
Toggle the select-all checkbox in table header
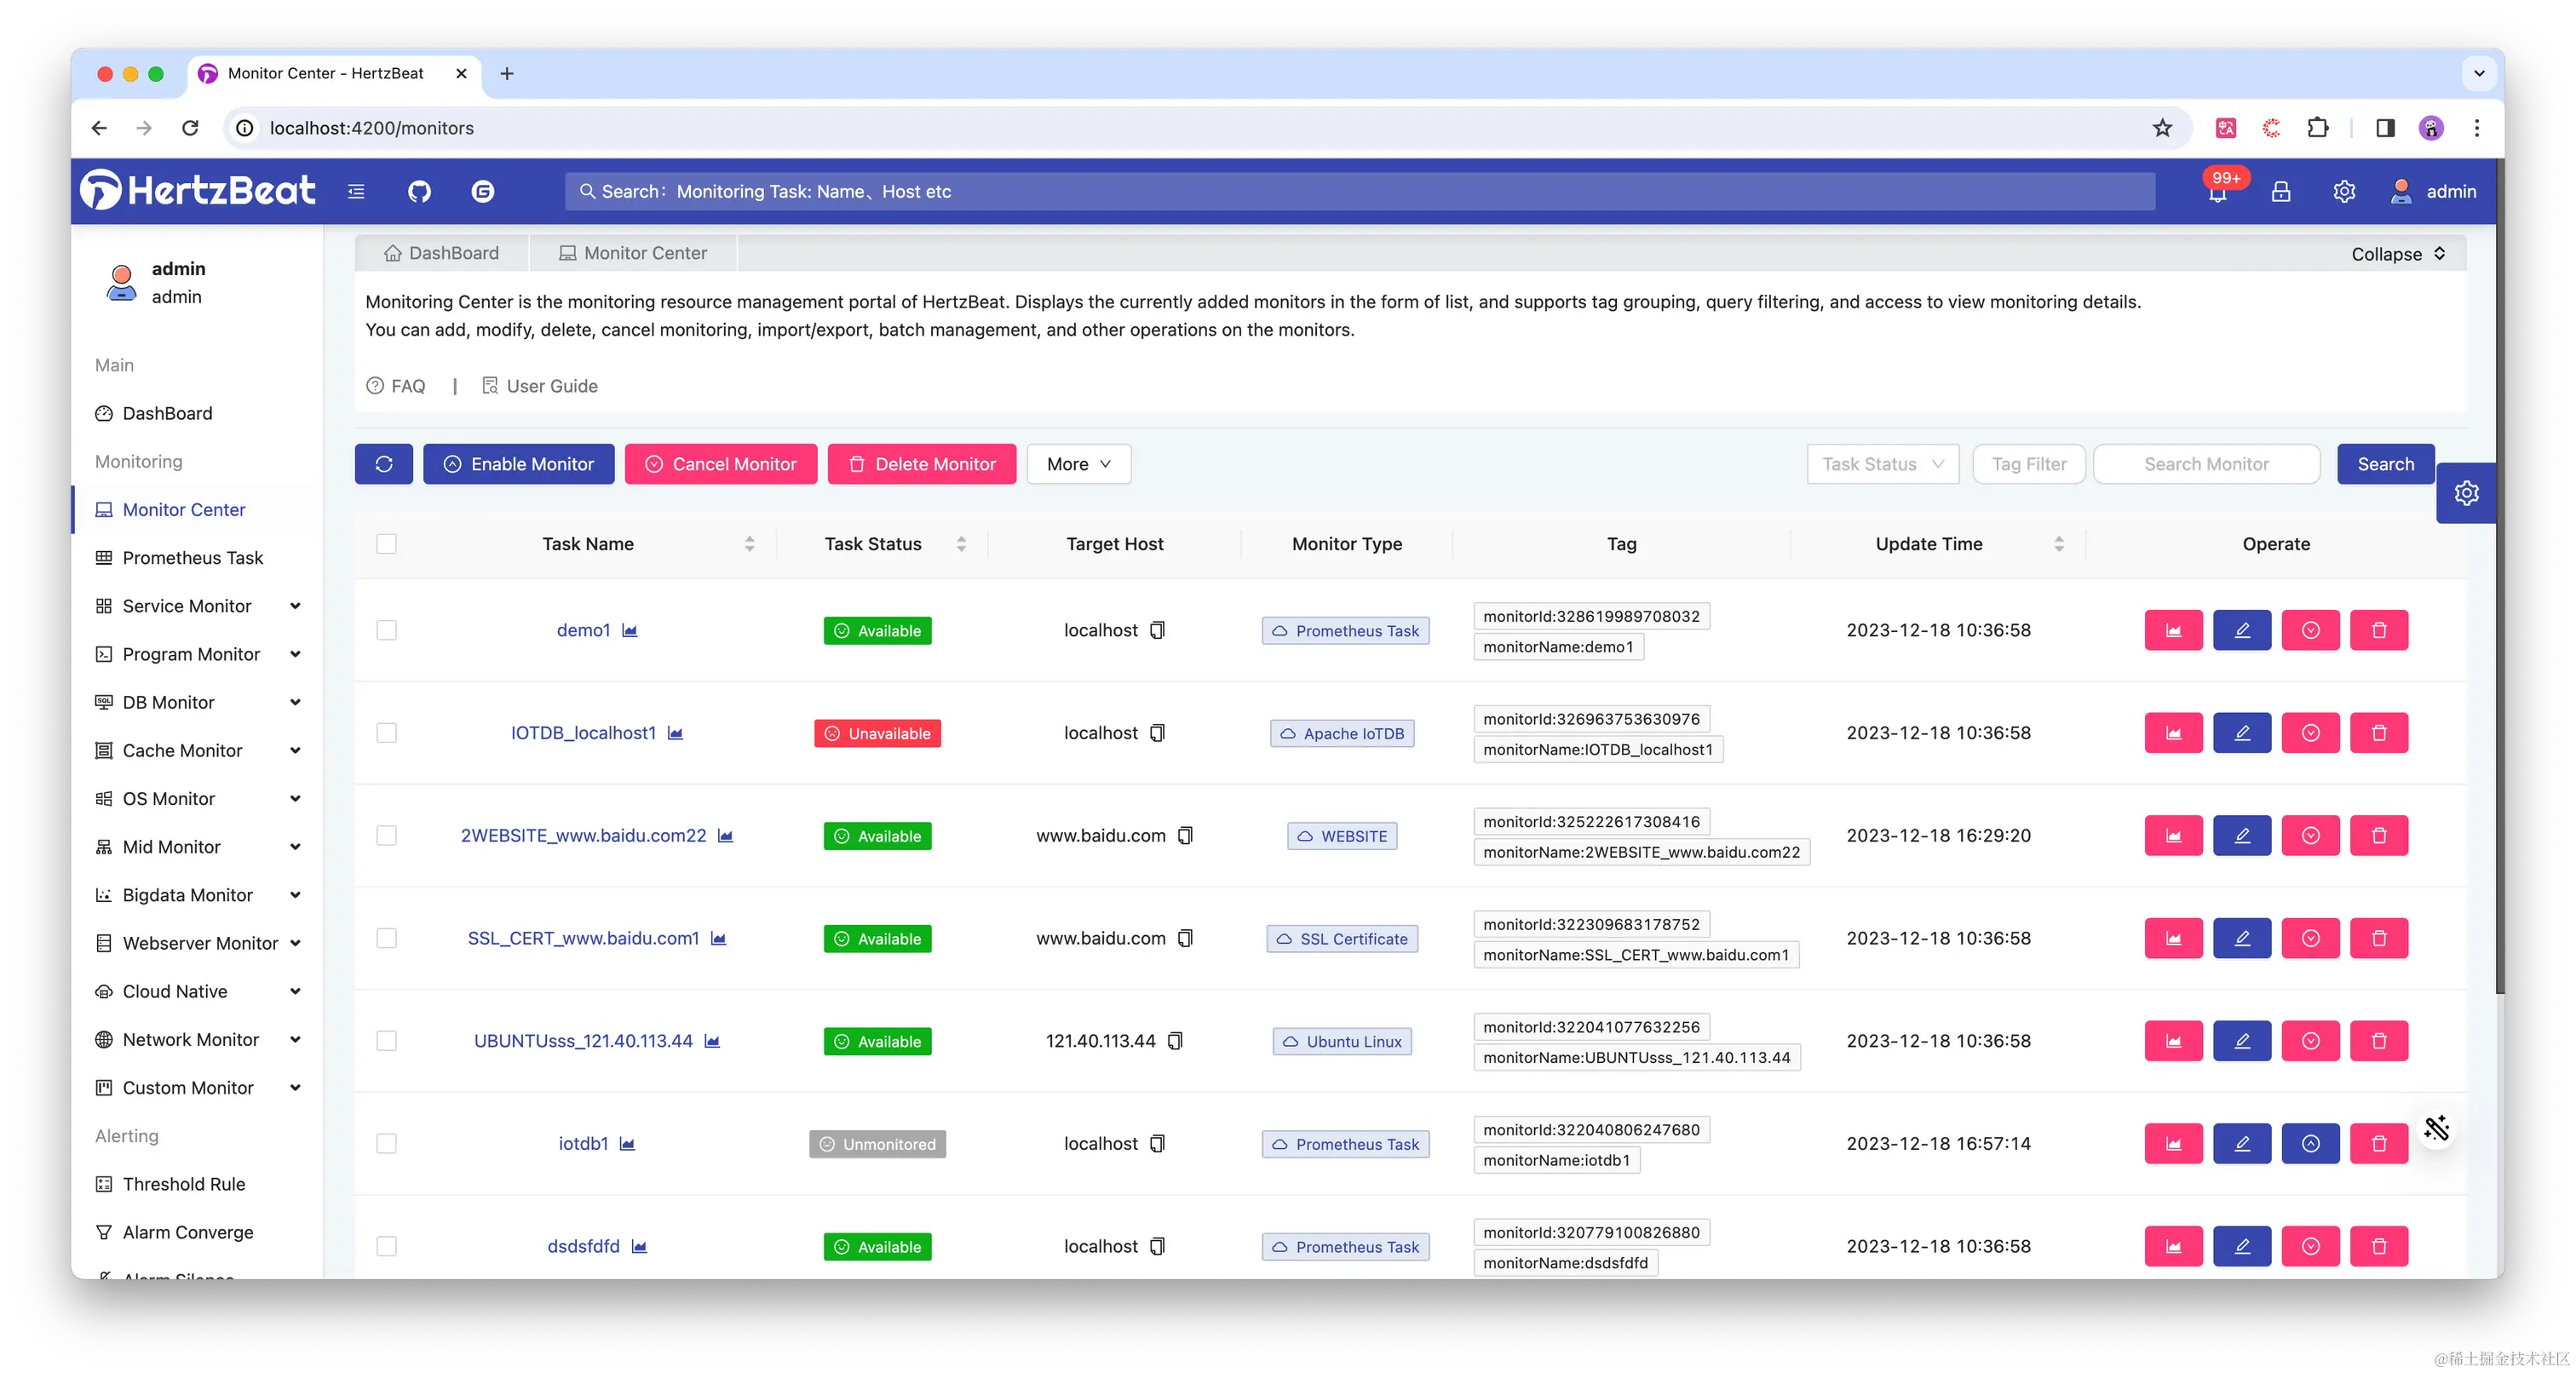(x=387, y=544)
